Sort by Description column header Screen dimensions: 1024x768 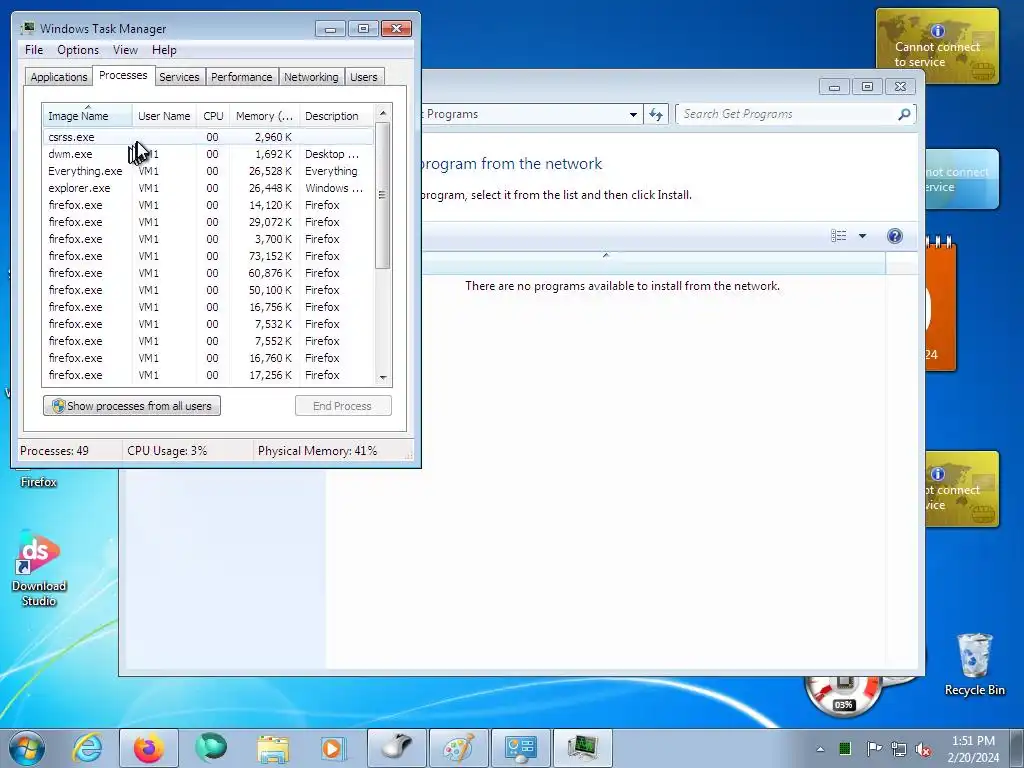[x=336, y=116]
